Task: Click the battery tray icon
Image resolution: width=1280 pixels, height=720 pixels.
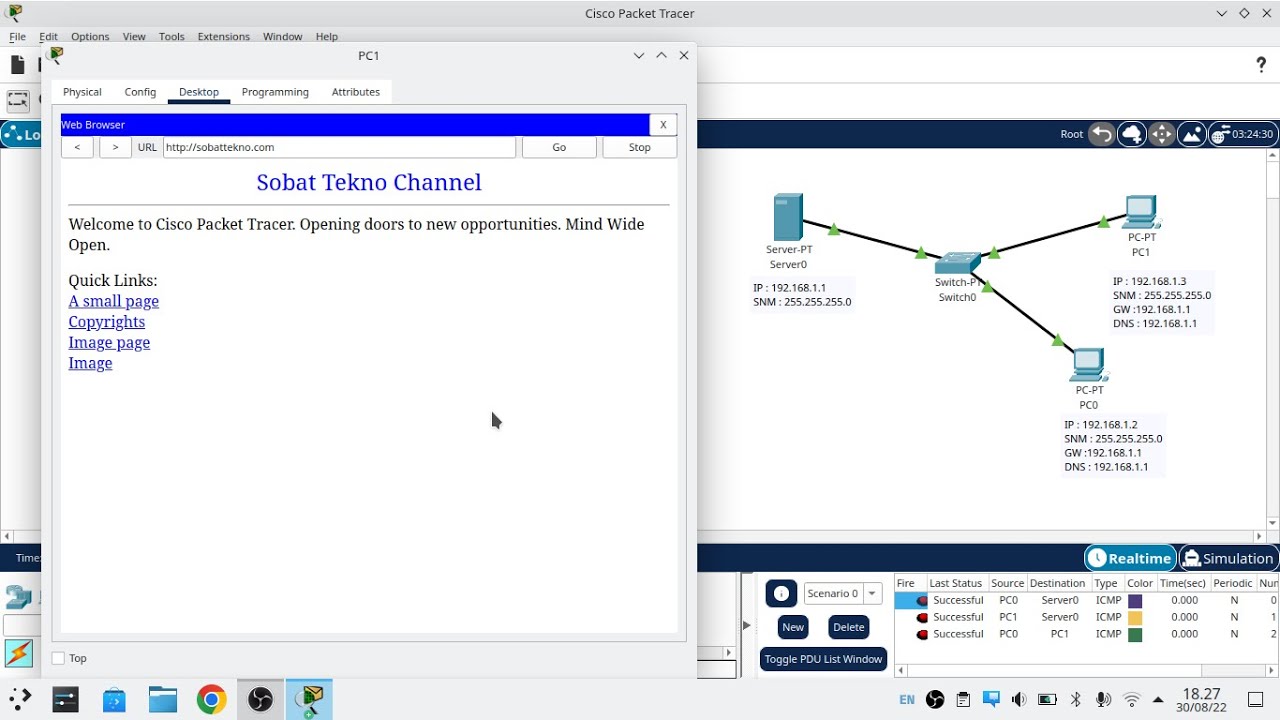Action: [x=1047, y=700]
